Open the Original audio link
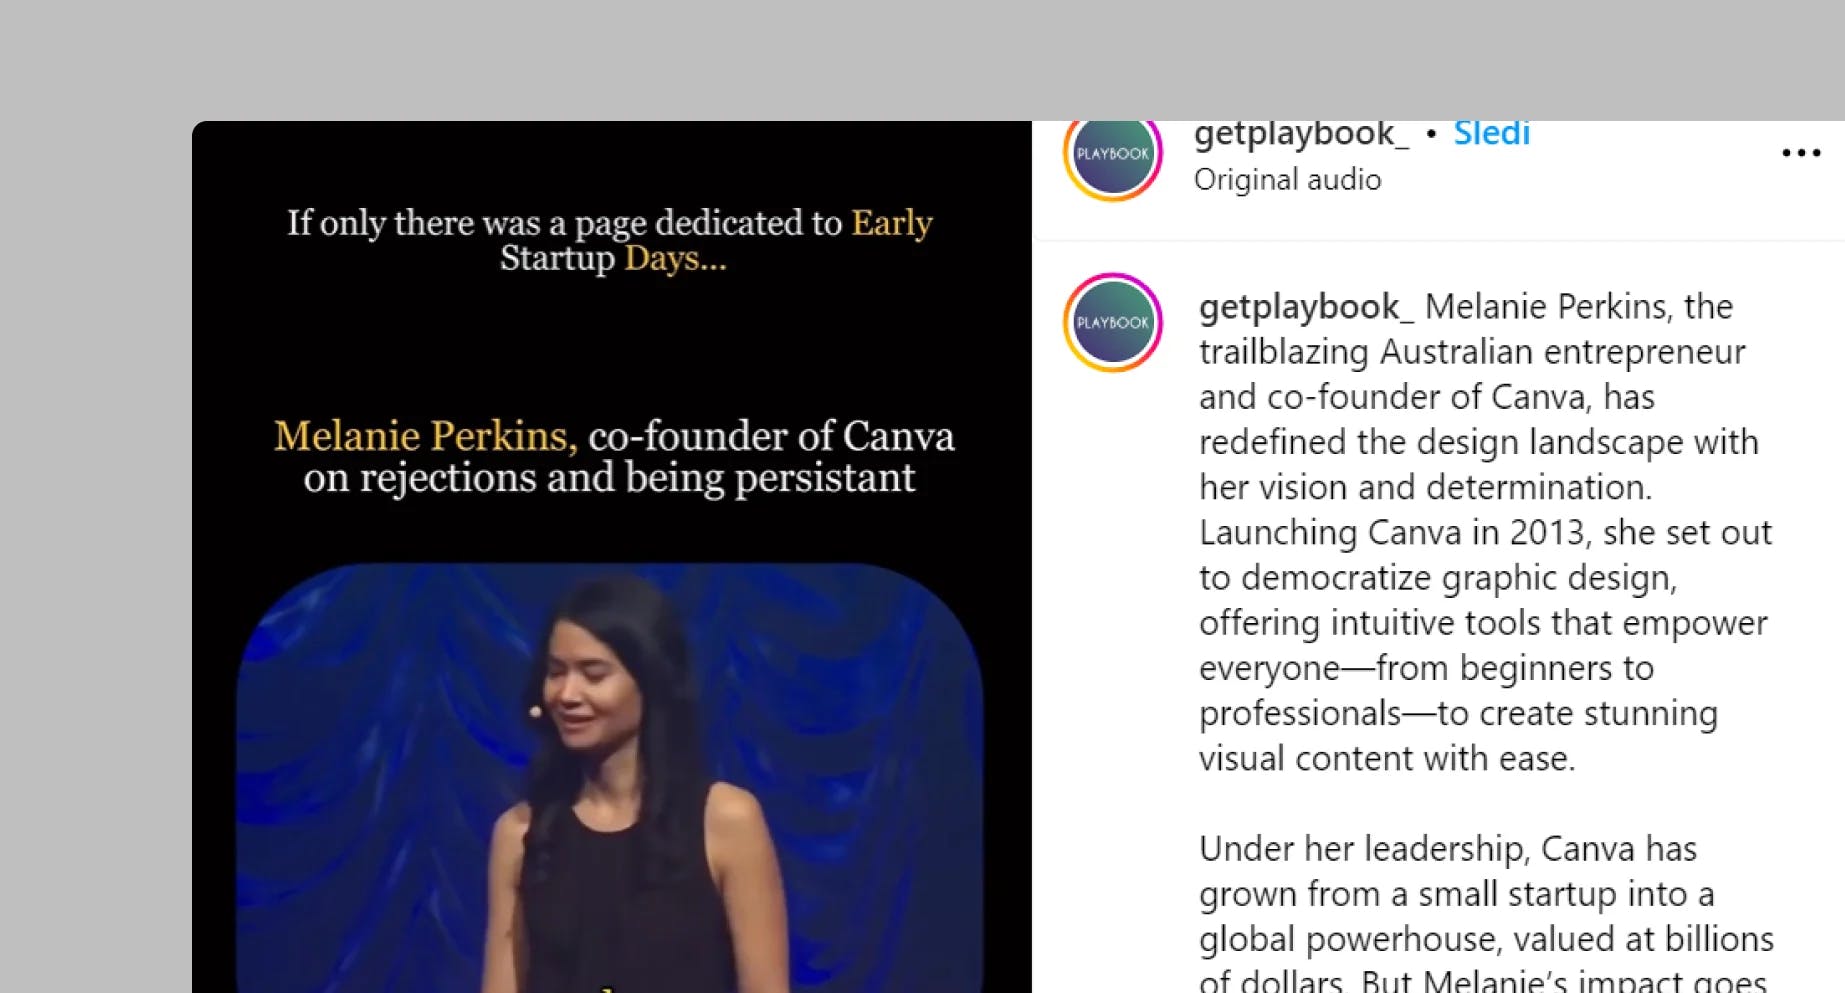 tap(1287, 180)
